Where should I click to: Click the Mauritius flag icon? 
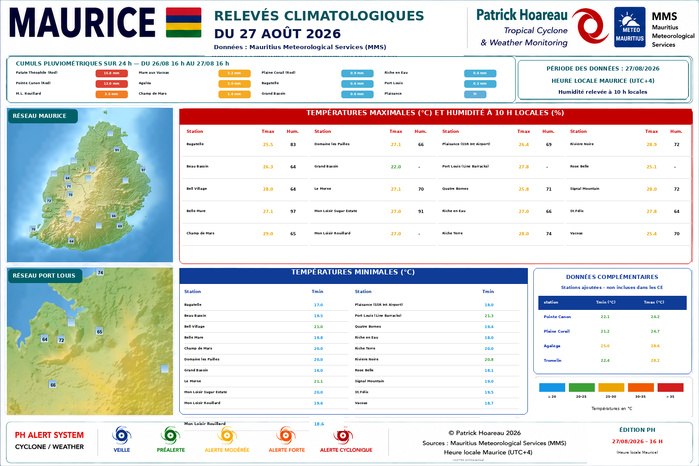coord(184,22)
